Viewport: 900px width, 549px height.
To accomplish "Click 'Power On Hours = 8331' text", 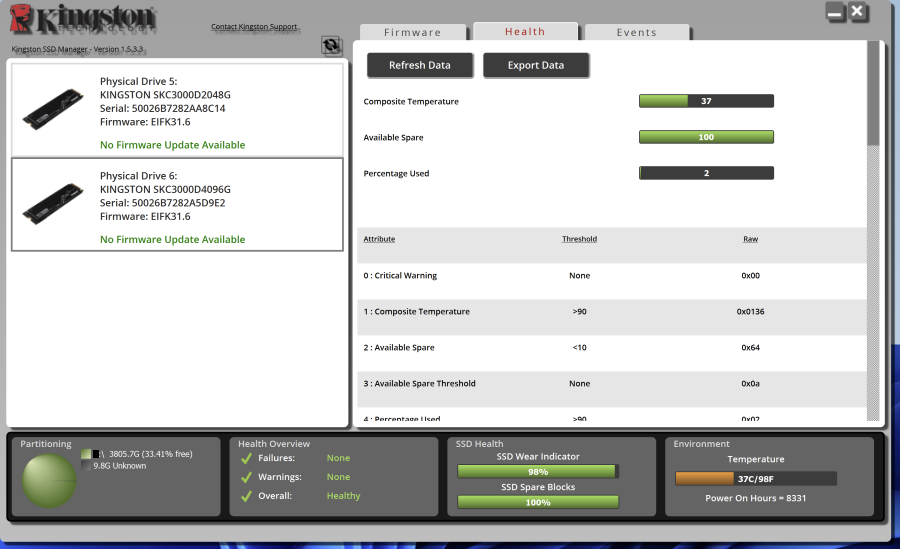I will [x=755, y=498].
